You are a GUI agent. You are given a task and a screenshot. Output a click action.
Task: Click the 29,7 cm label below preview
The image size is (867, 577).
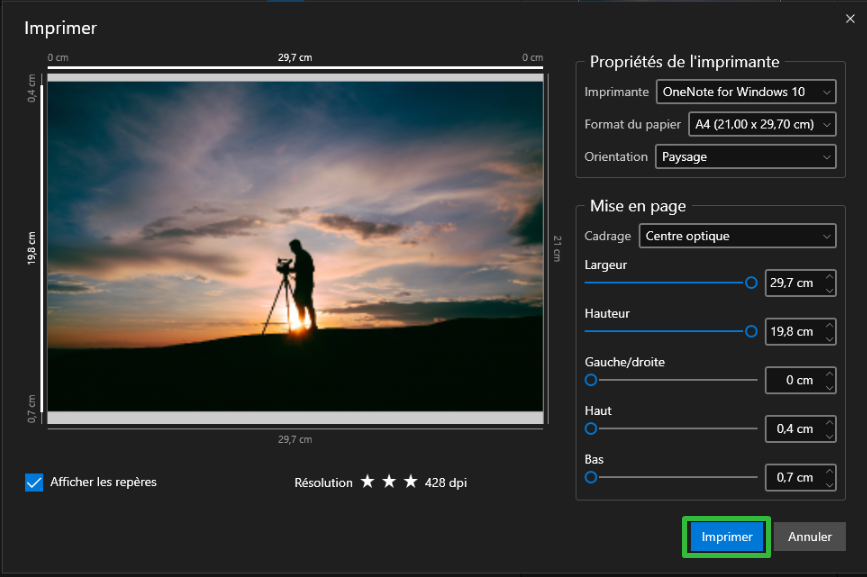295,439
